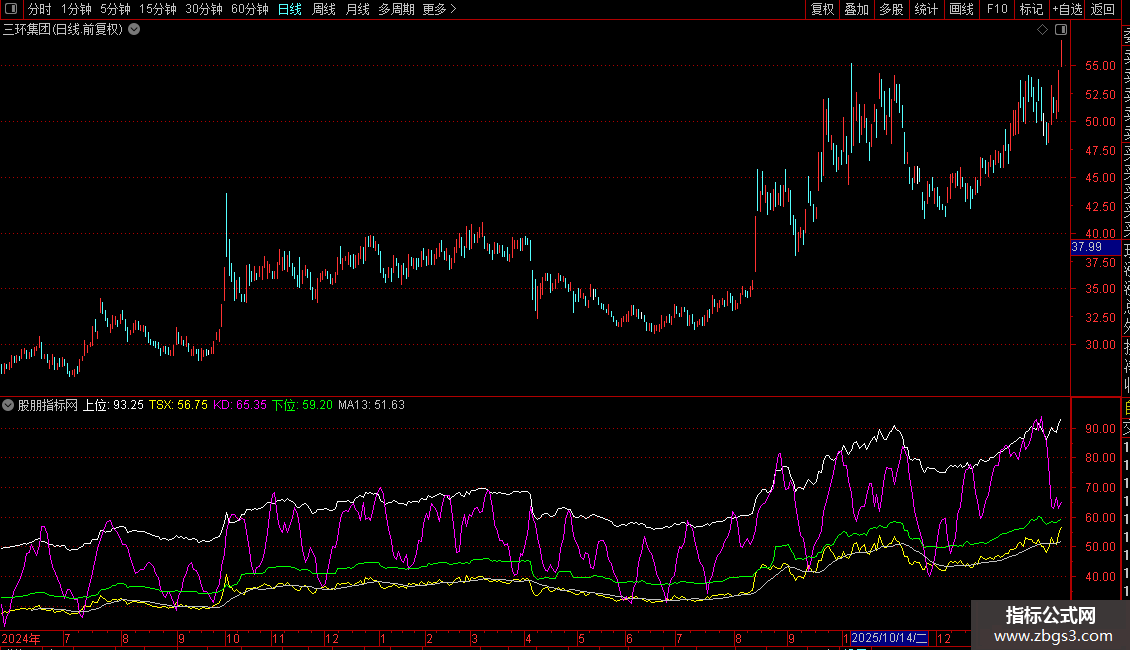The width and height of the screenshot is (1130, 650).
Task: Open F10 company information
Action: pos(997,9)
